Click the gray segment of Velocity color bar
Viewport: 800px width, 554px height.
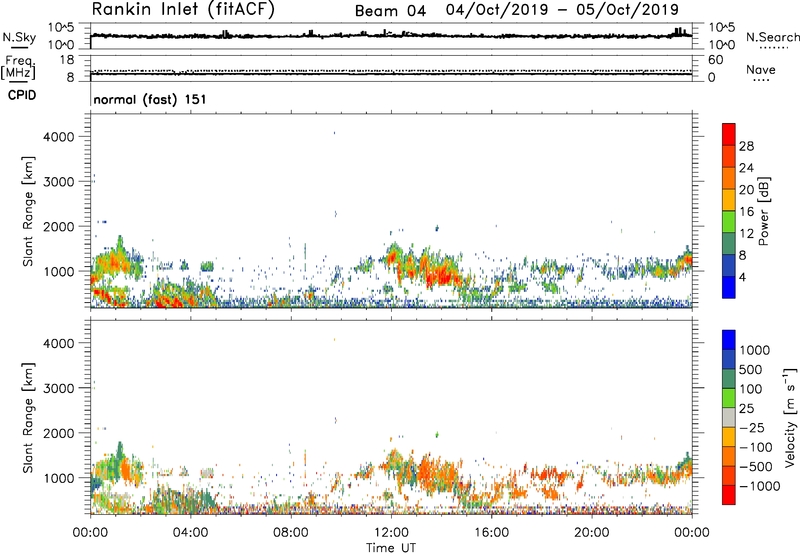729,417
